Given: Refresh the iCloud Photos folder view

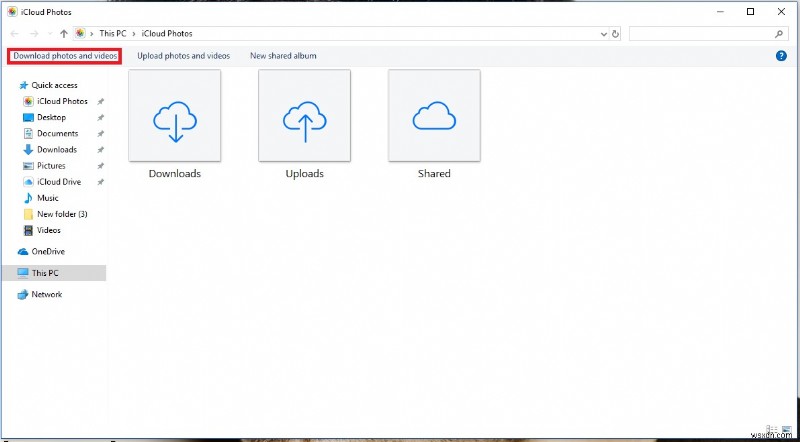Looking at the screenshot, I should pyautogui.click(x=615, y=34).
